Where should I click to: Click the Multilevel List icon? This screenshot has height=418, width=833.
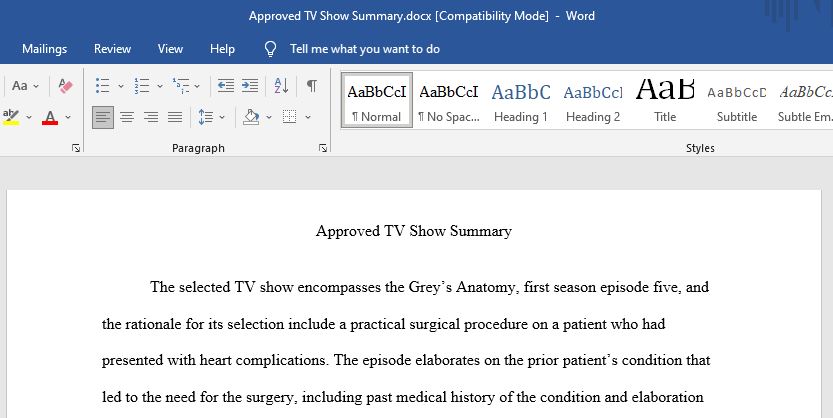click(x=181, y=86)
